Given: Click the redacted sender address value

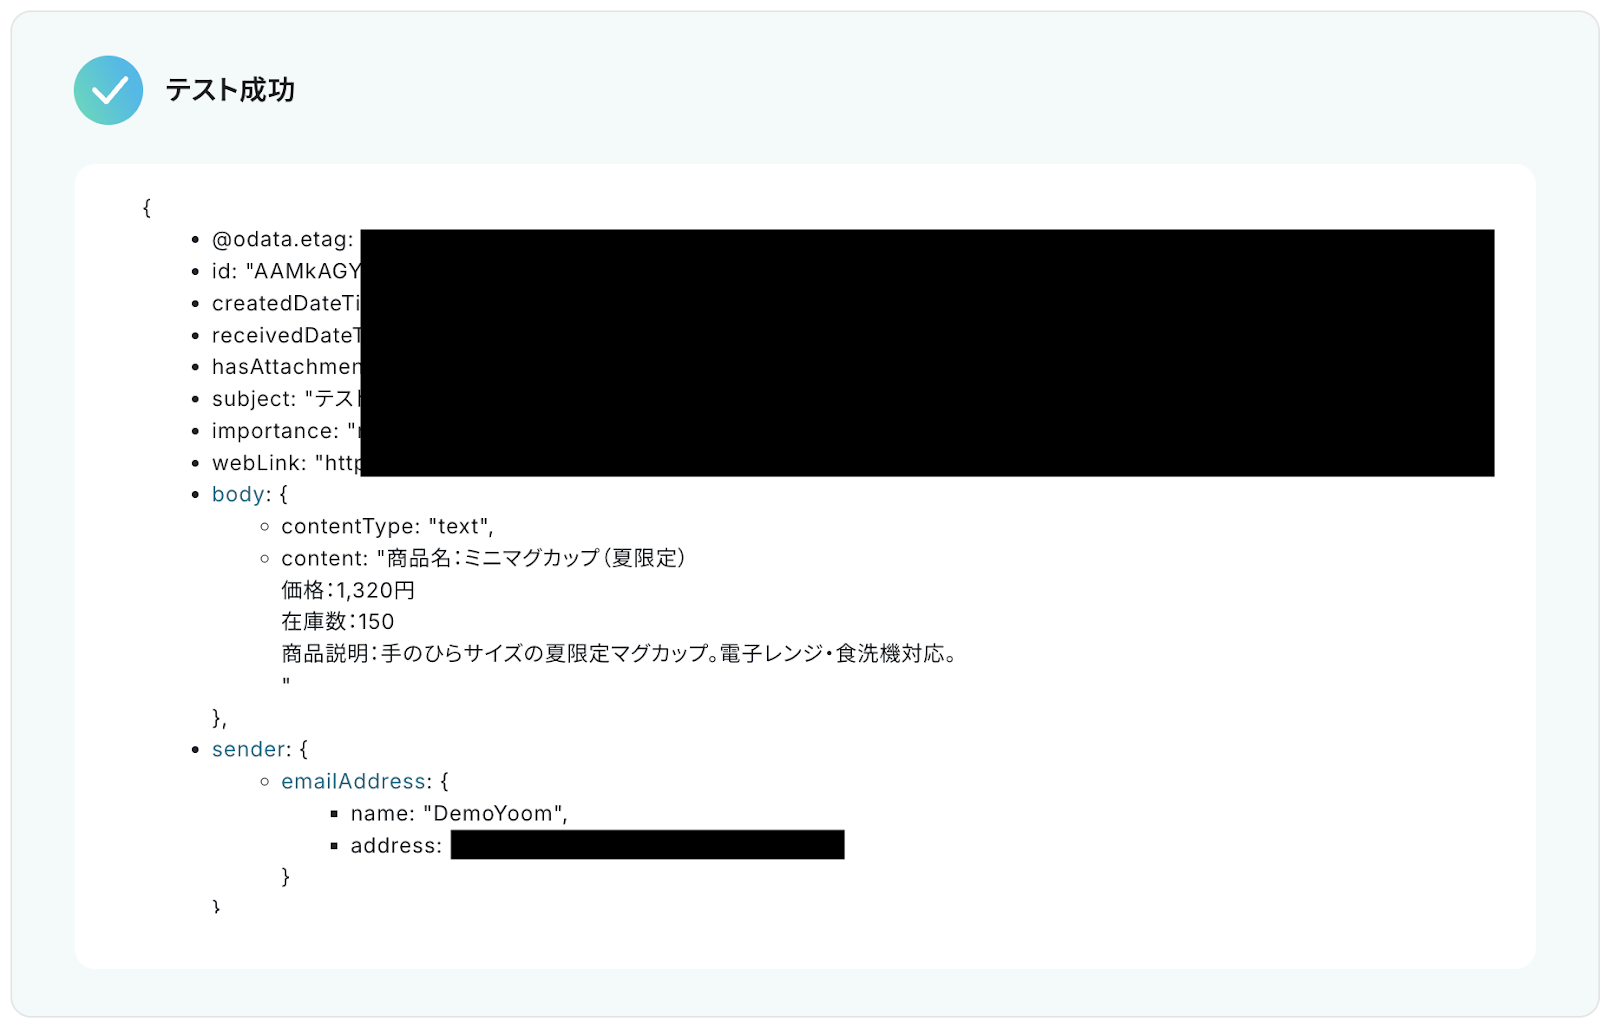Looking at the screenshot, I should click(x=647, y=845).
